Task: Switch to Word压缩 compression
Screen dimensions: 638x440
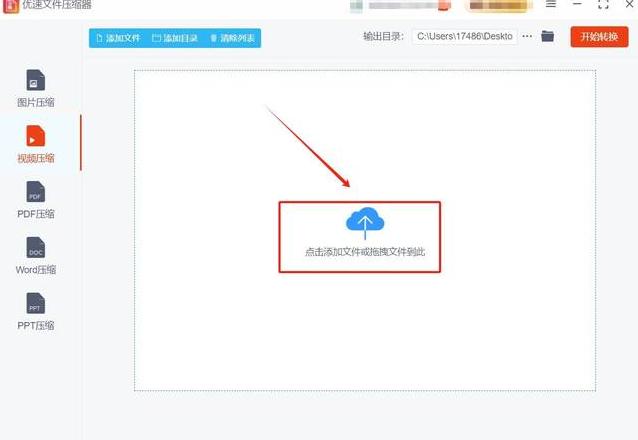Action: click(36, 256)
